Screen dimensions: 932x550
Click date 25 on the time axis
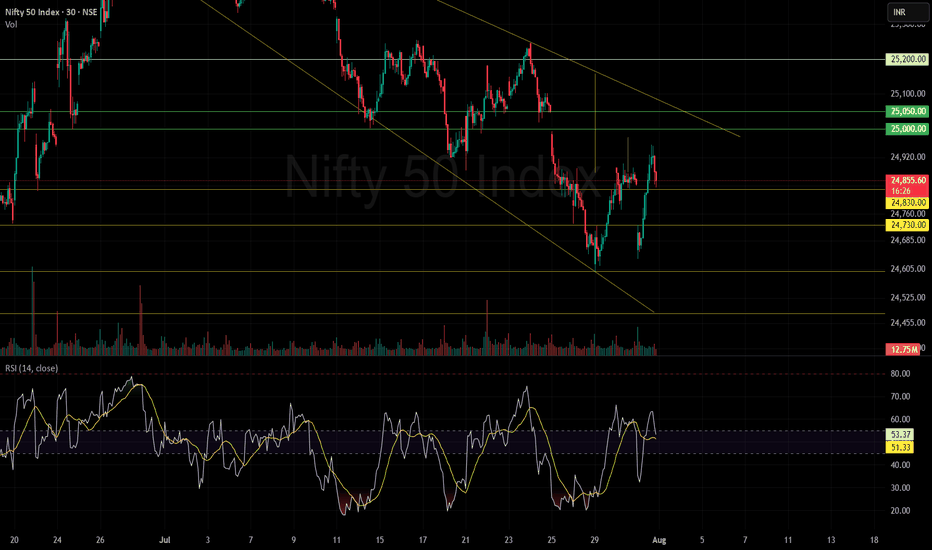coord(552,540)
